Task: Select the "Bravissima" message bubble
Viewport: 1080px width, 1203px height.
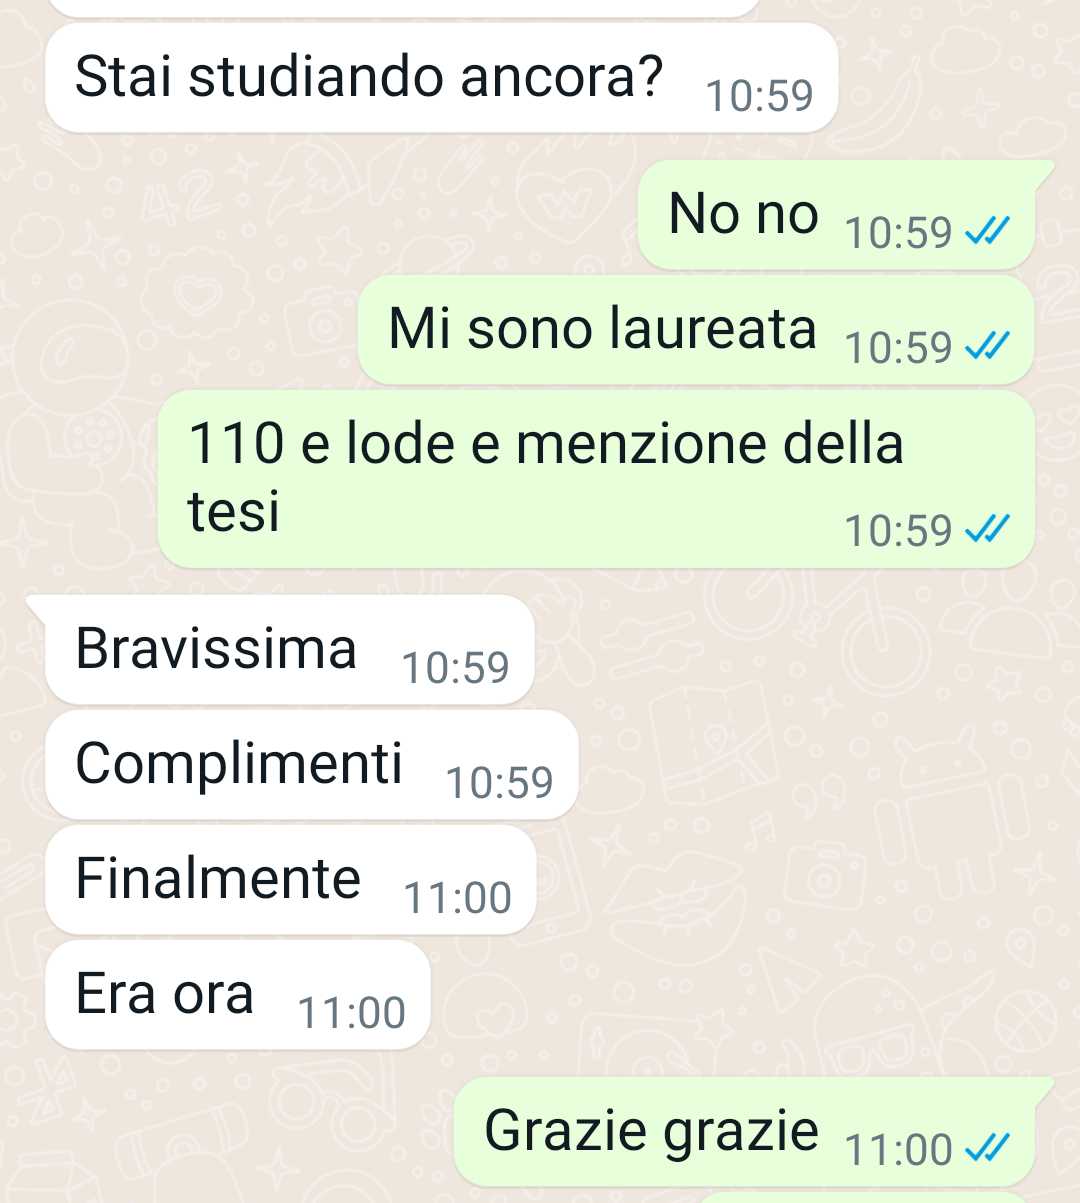Action: (290, 650)
